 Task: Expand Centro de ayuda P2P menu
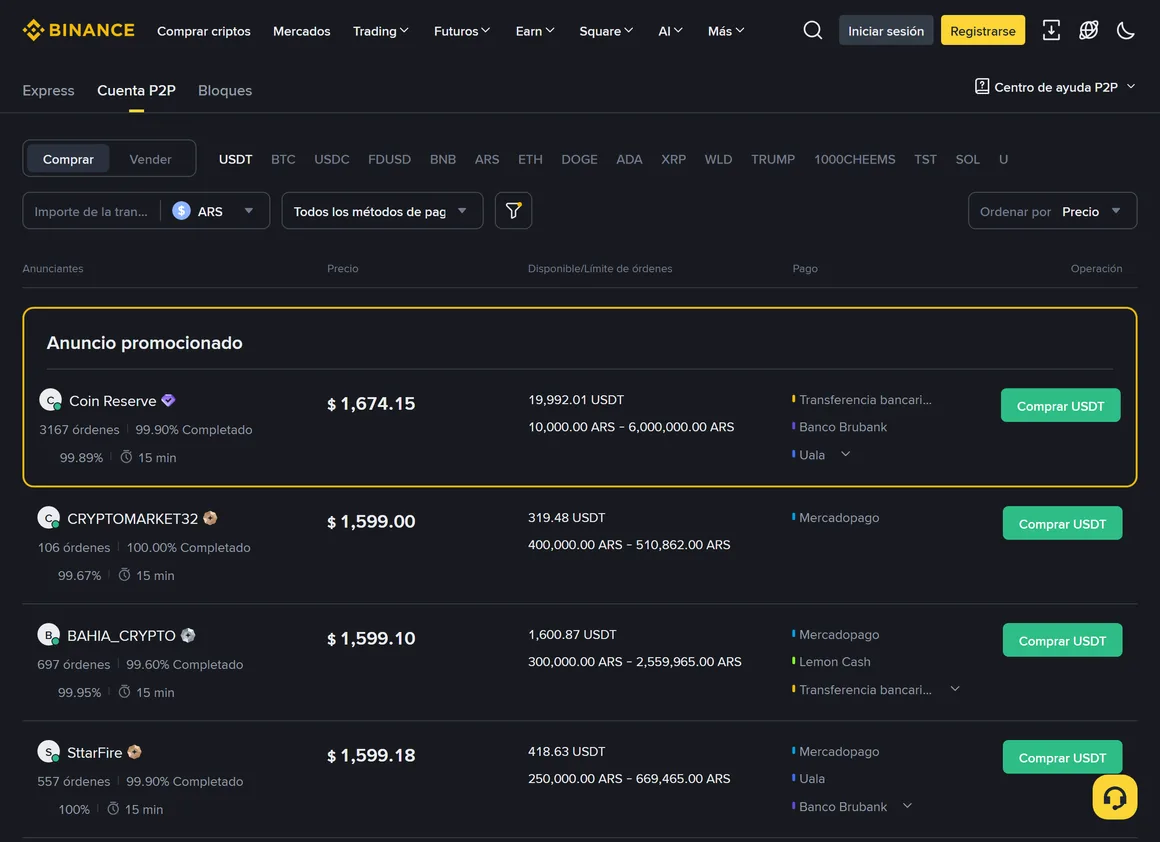click(x=1055, y=87)
